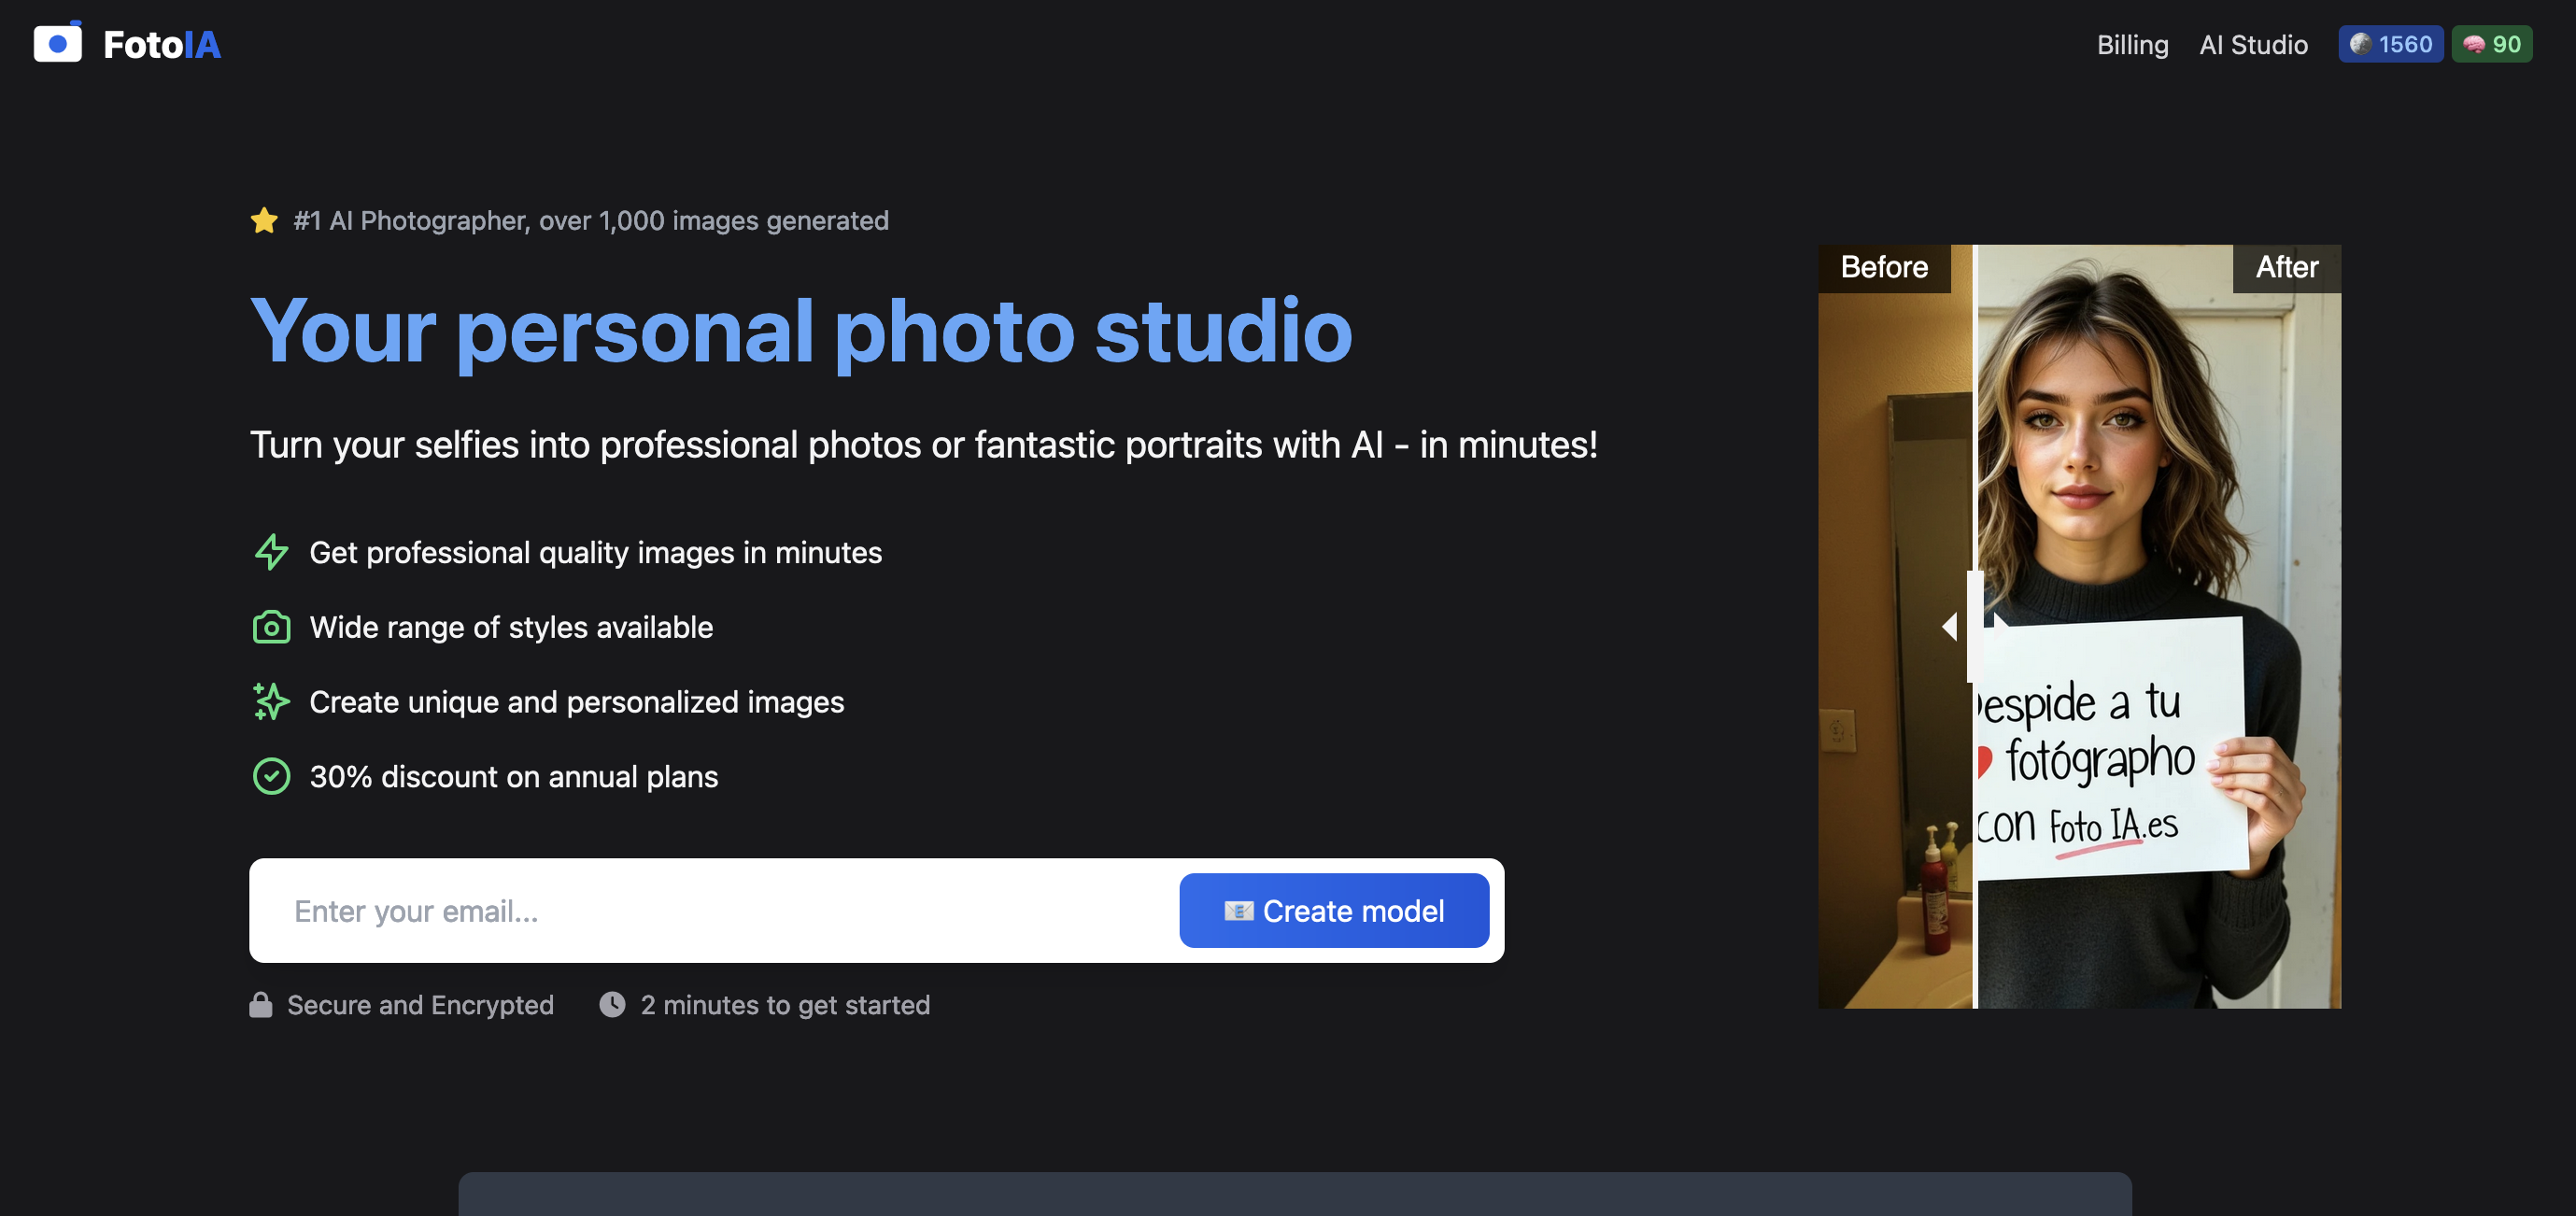Click the 1560 credits badge

point(2390,44)
